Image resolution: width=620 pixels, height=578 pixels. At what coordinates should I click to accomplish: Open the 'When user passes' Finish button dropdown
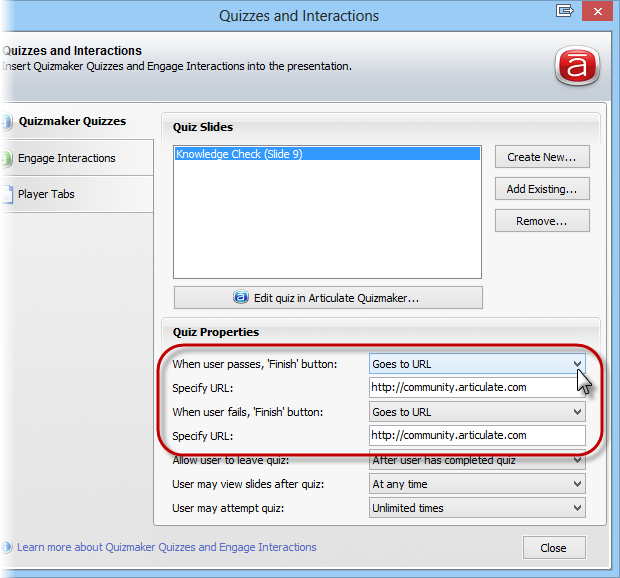477,364
